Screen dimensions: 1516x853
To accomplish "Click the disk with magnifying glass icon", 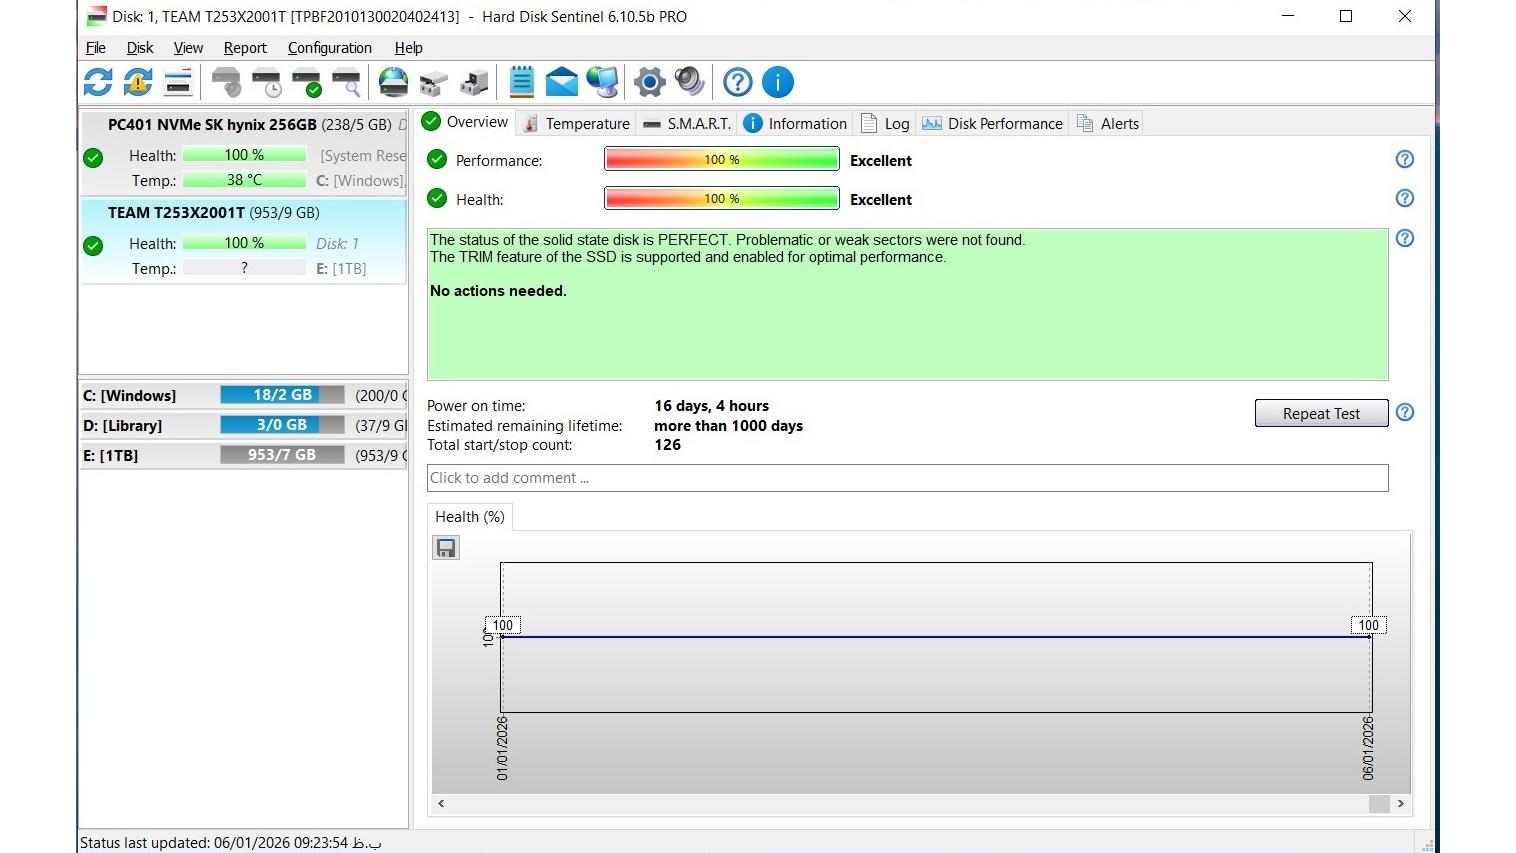I will [x=347, y=82].
